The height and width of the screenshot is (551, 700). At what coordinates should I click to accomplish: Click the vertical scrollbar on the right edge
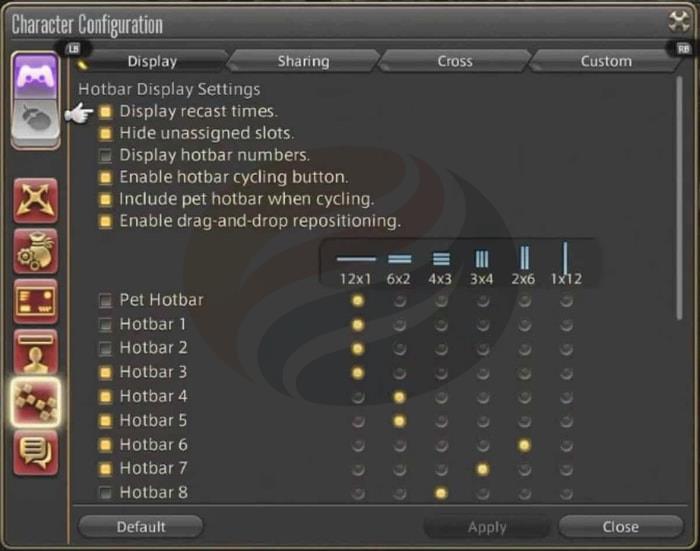pos(682,200)
